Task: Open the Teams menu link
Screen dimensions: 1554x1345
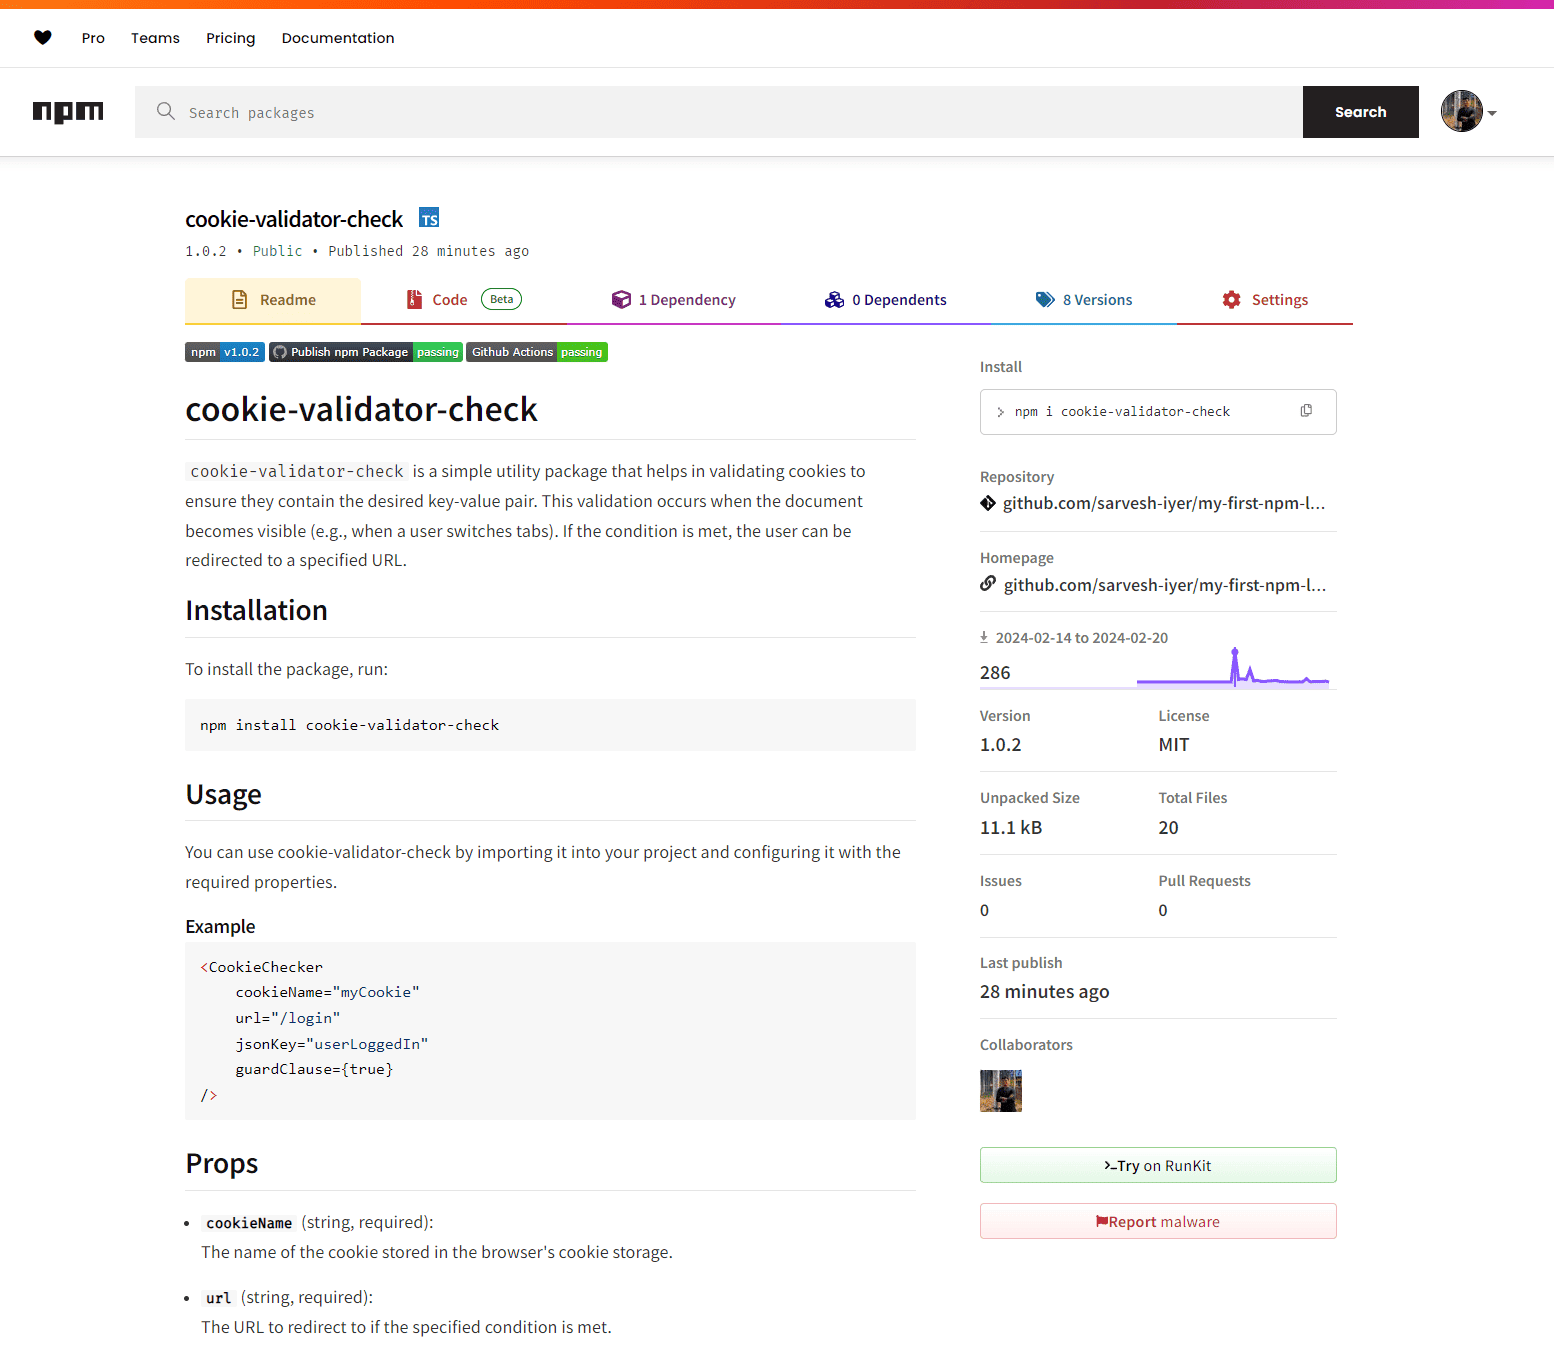Action: click(x=155, y=38)
